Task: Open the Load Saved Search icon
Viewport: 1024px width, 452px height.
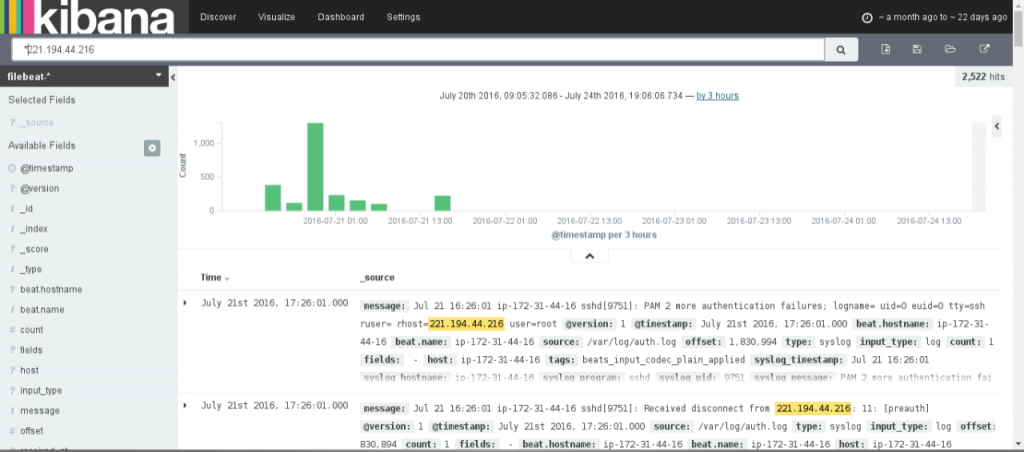Action: [950, 49]
